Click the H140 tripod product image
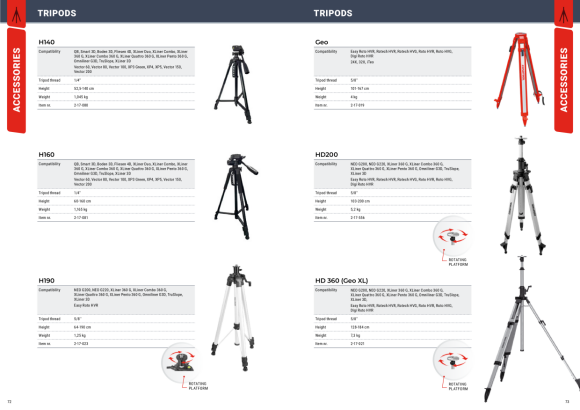 click(234, 84)
